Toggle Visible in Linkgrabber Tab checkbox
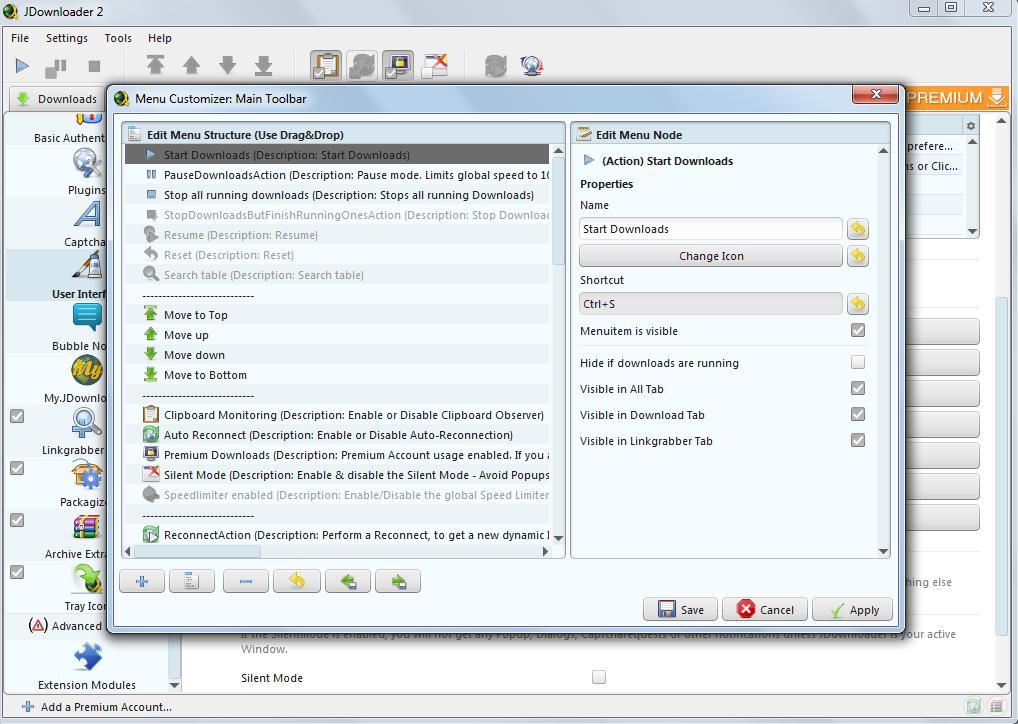 tap(858, 440)
